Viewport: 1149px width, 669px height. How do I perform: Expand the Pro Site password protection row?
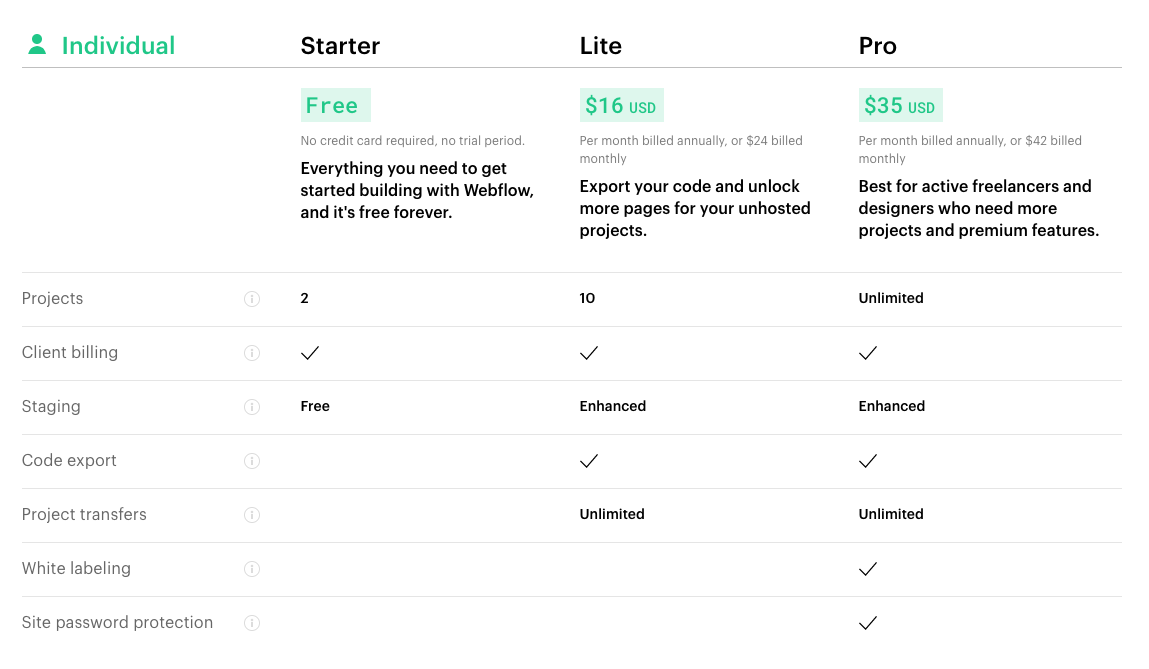click(x=867, y=622)
